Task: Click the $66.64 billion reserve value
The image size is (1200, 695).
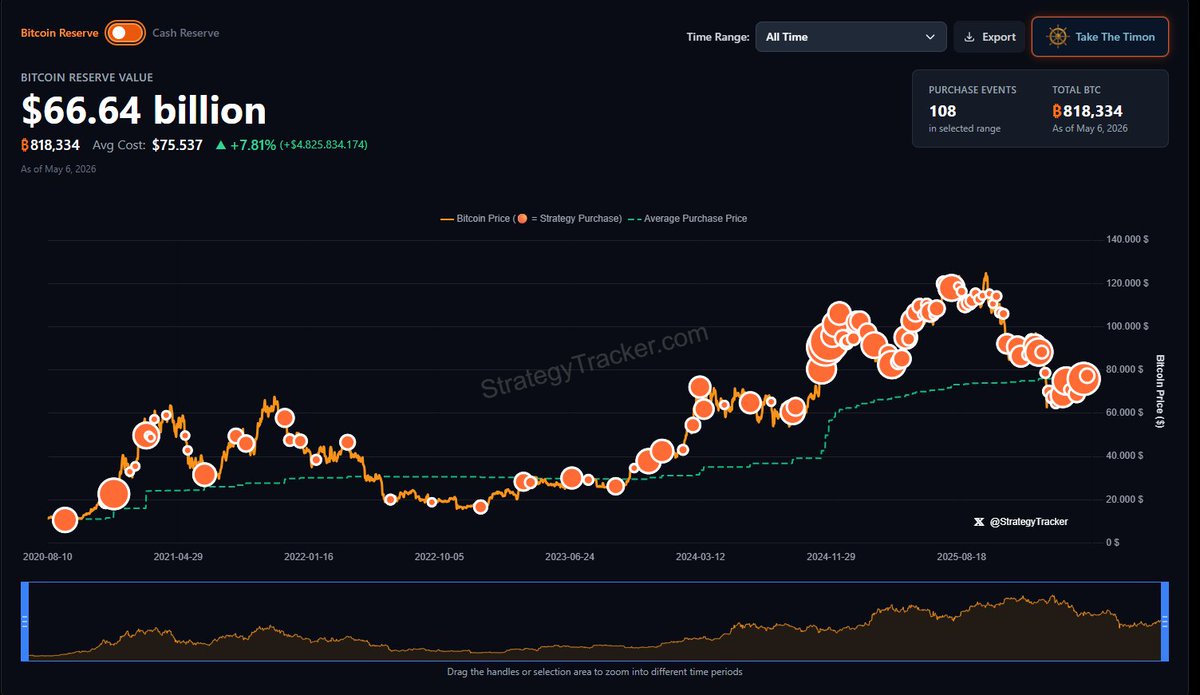Action: coord(144,110)
